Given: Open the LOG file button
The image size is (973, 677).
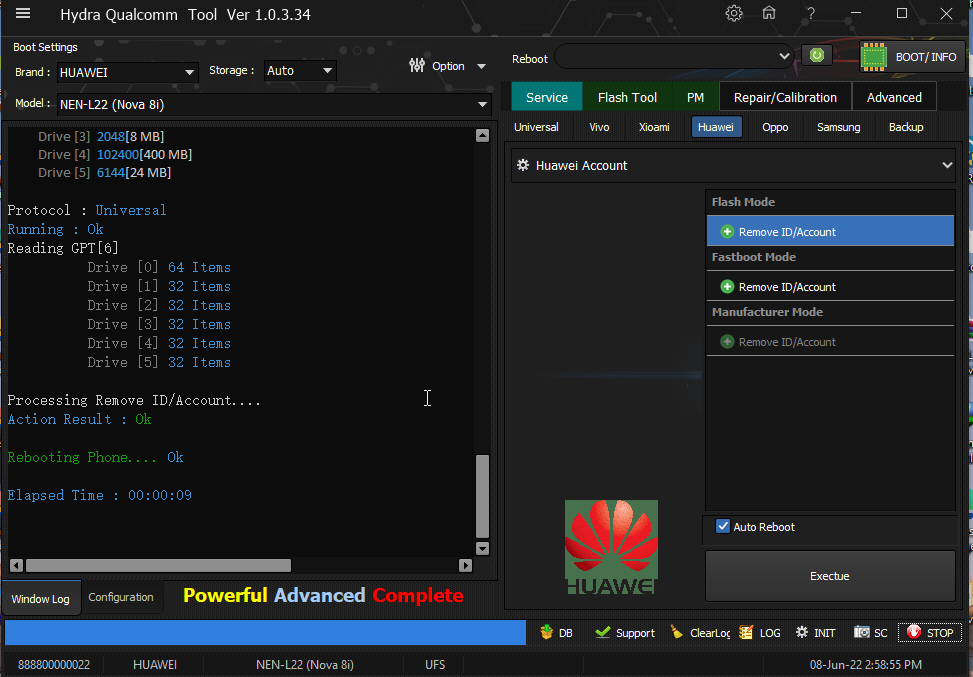Looking at the screenshot, I should (760, 632).
